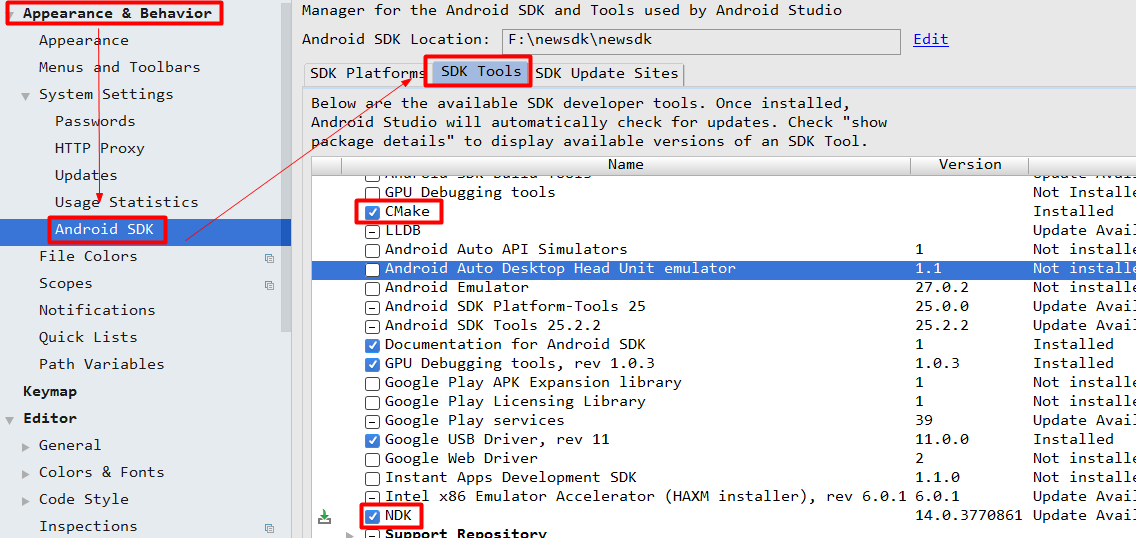Check the Google Web Driver checkbox

[372, 459]
